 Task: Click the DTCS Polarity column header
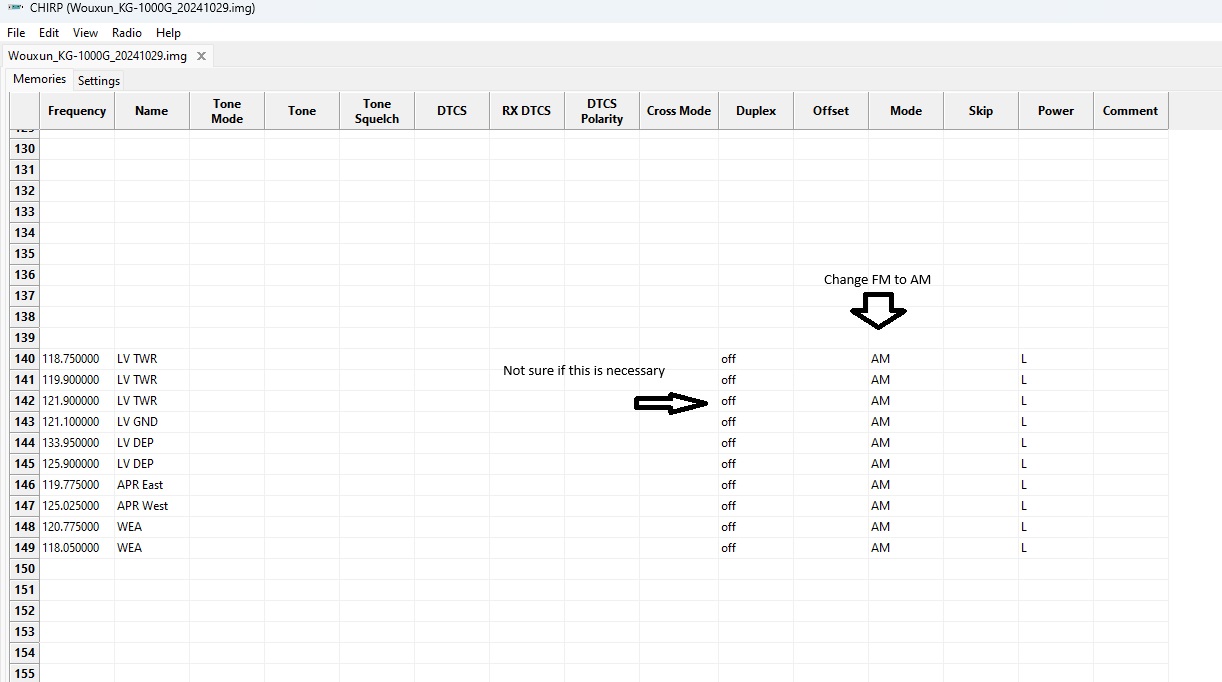pos(602,111)
